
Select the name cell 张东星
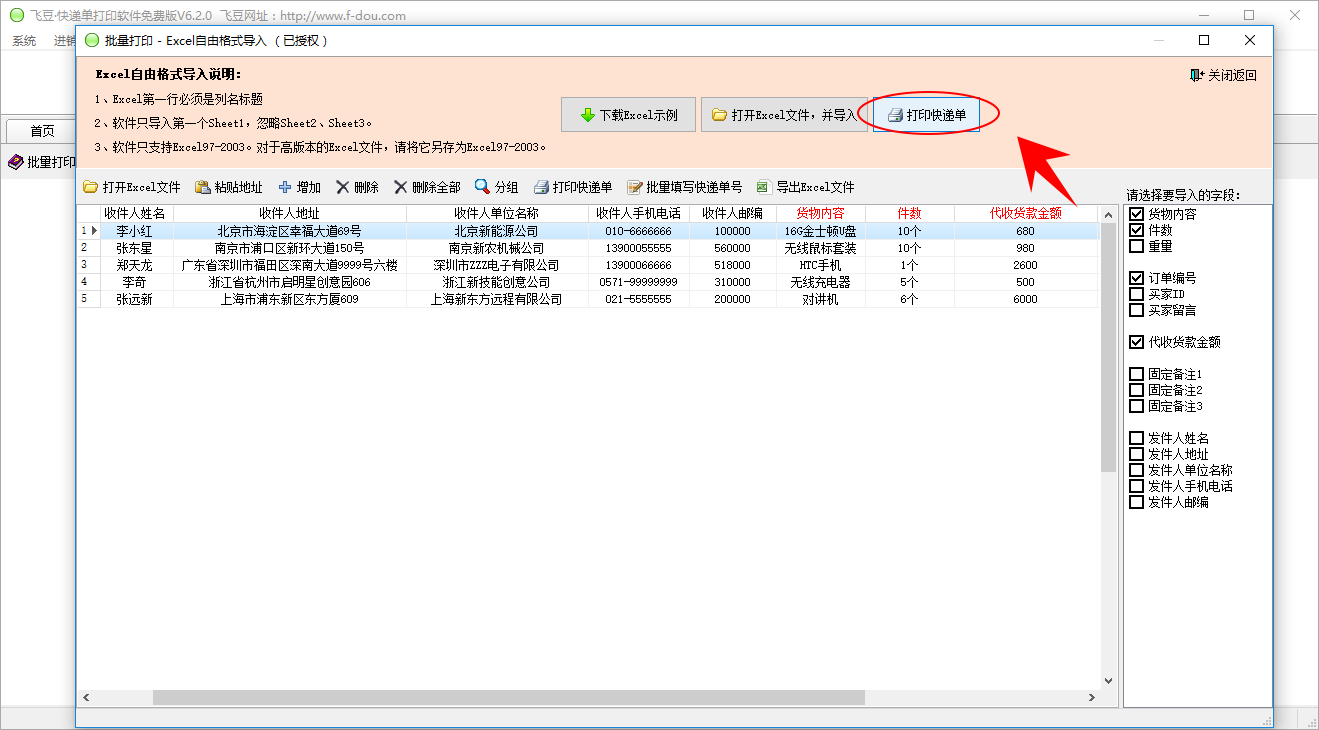tap(136, 248)
